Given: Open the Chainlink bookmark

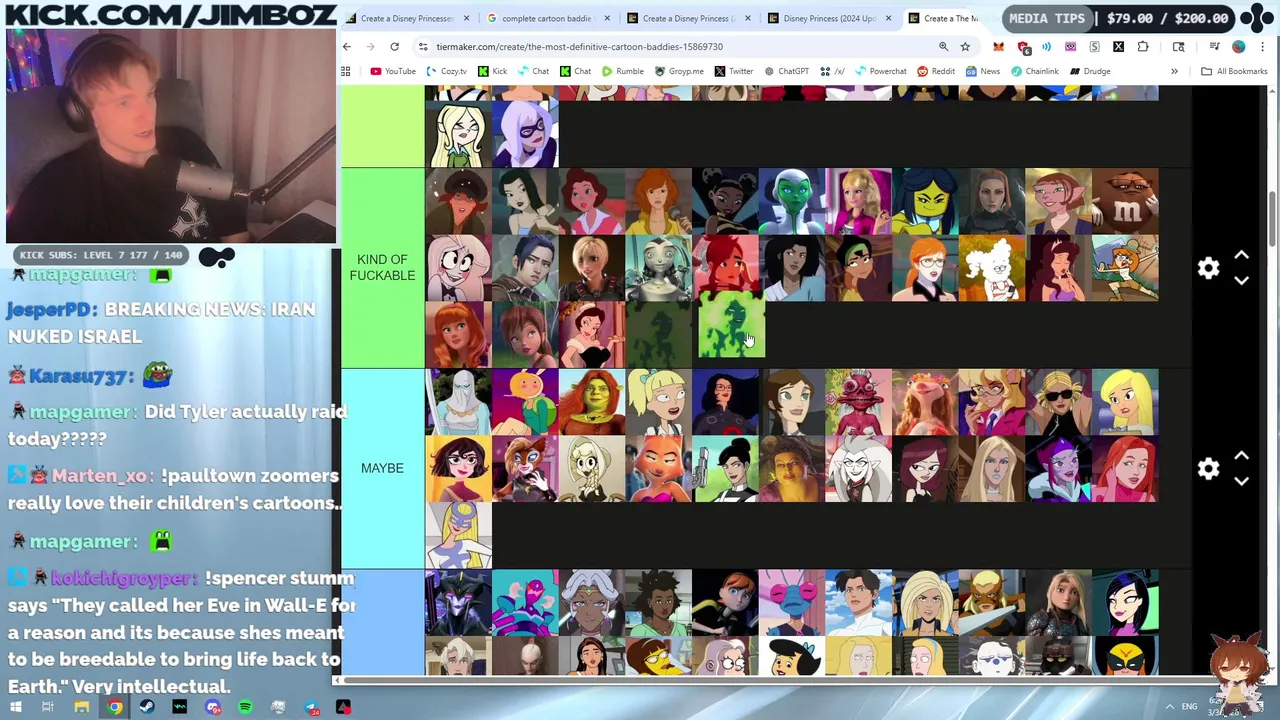Looking at the screenshot, I should (1034, 71).
